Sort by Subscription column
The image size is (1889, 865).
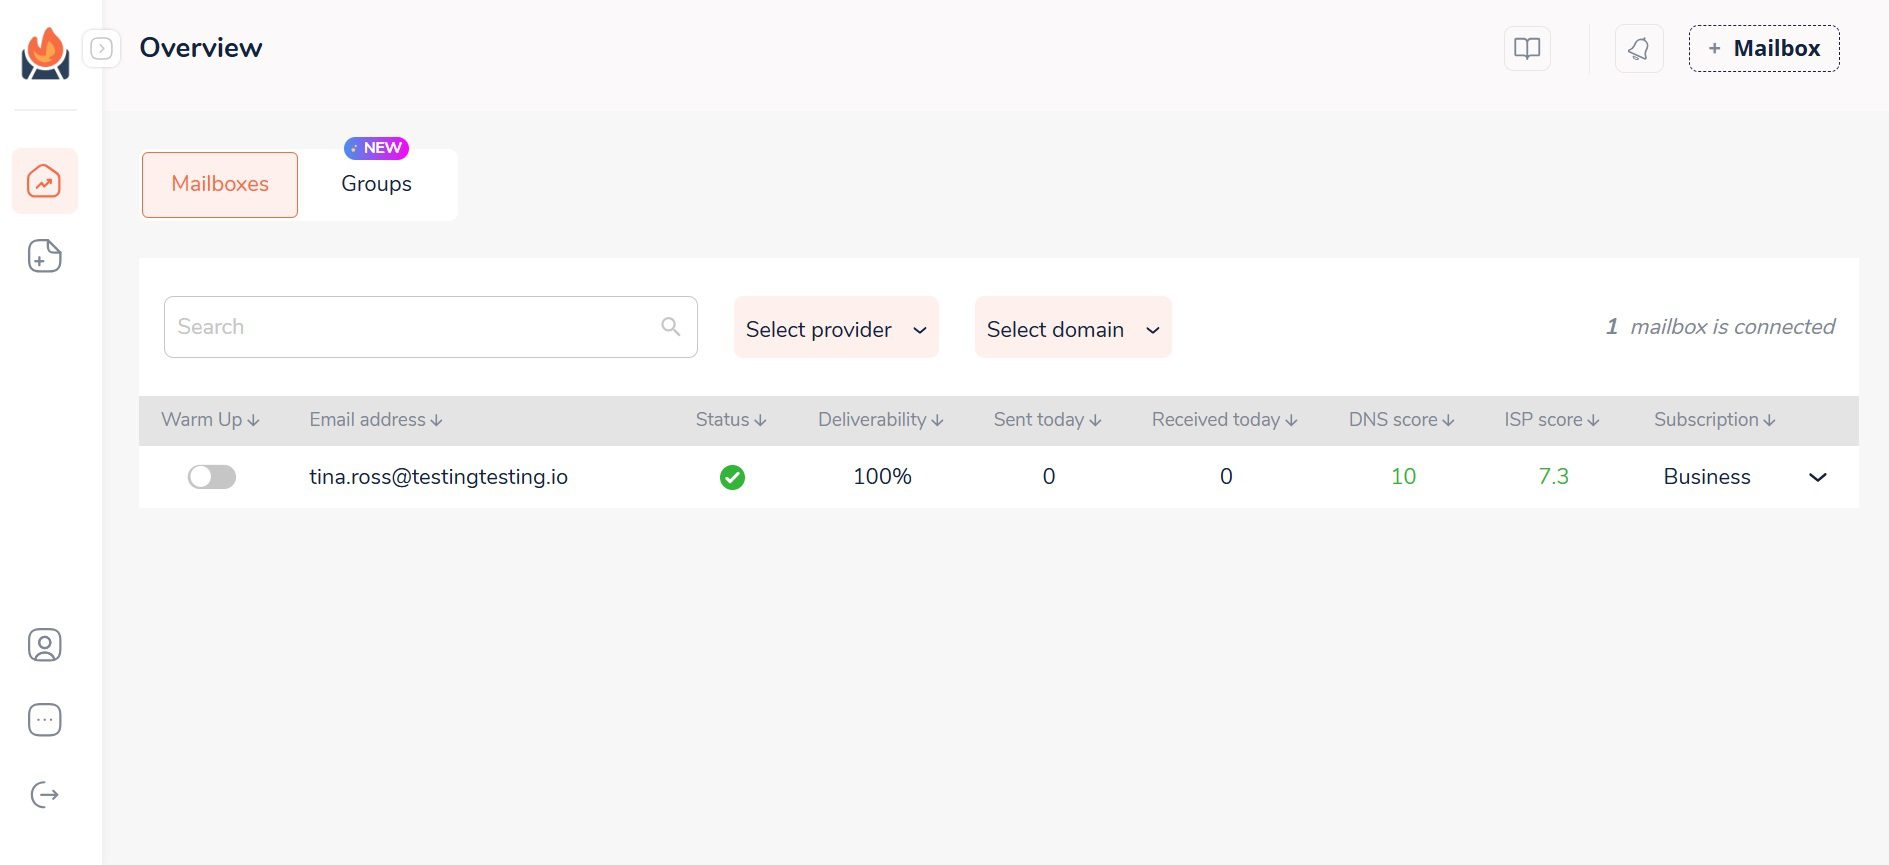(1715, 420)
